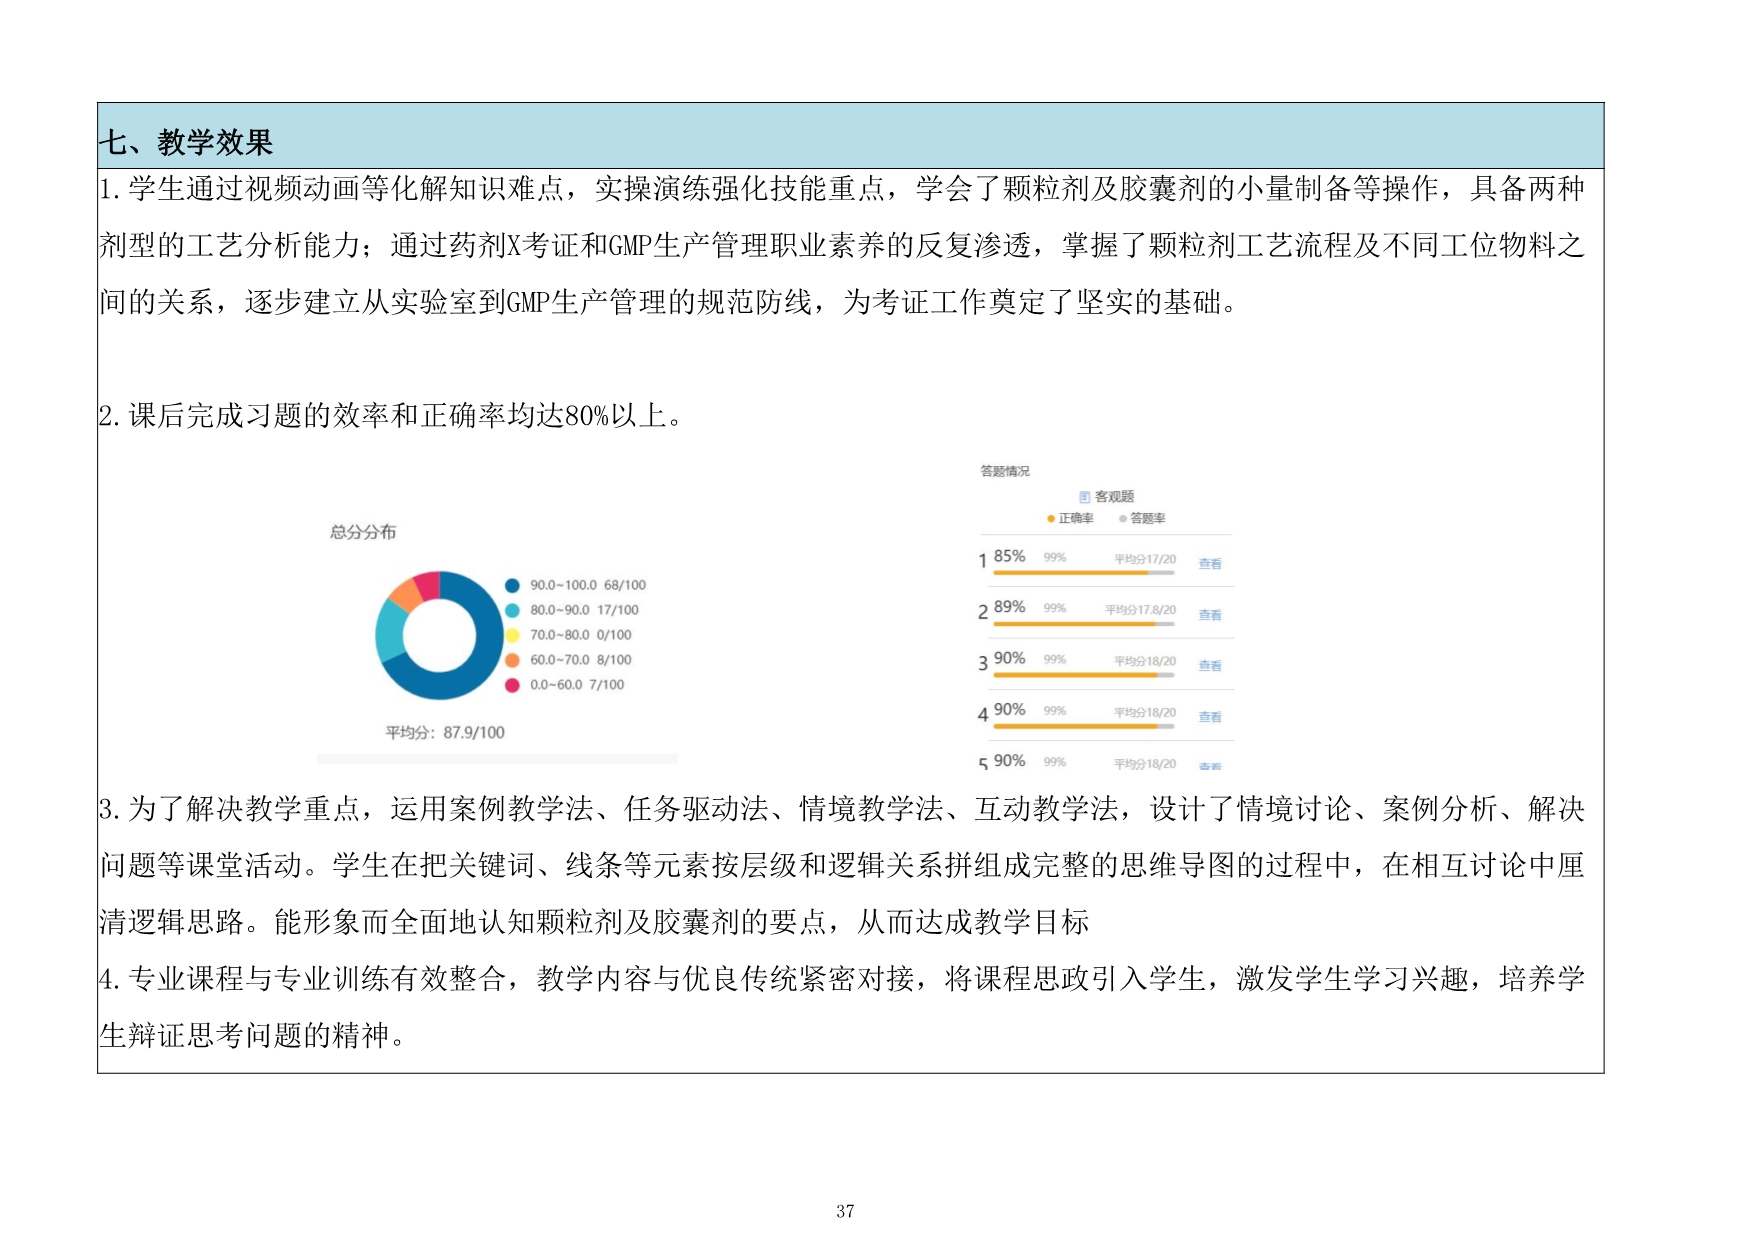Click the 查看 link for question 1
Screen dimensions: 1754x1240
(x=1209, y=564)
